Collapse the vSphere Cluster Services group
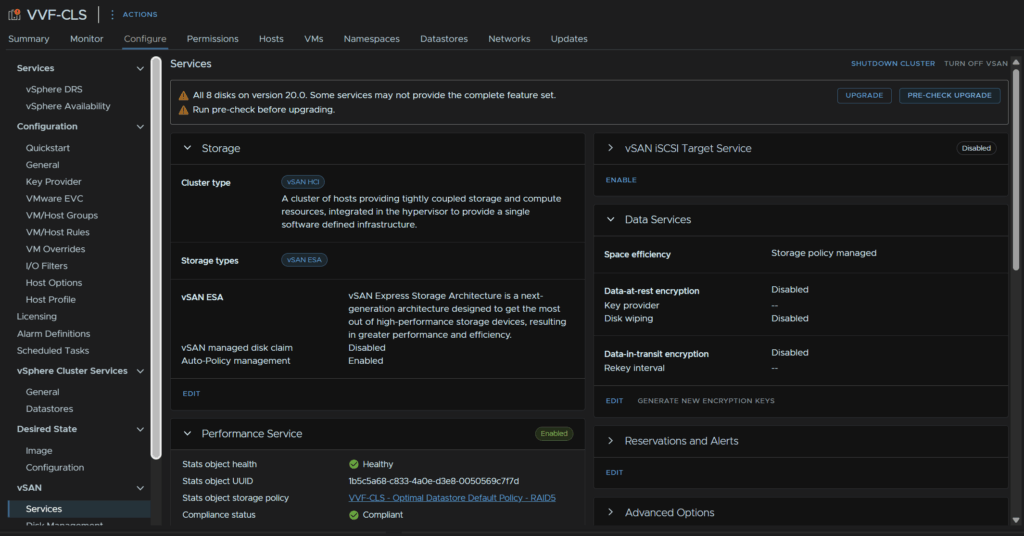 [140, 371]
